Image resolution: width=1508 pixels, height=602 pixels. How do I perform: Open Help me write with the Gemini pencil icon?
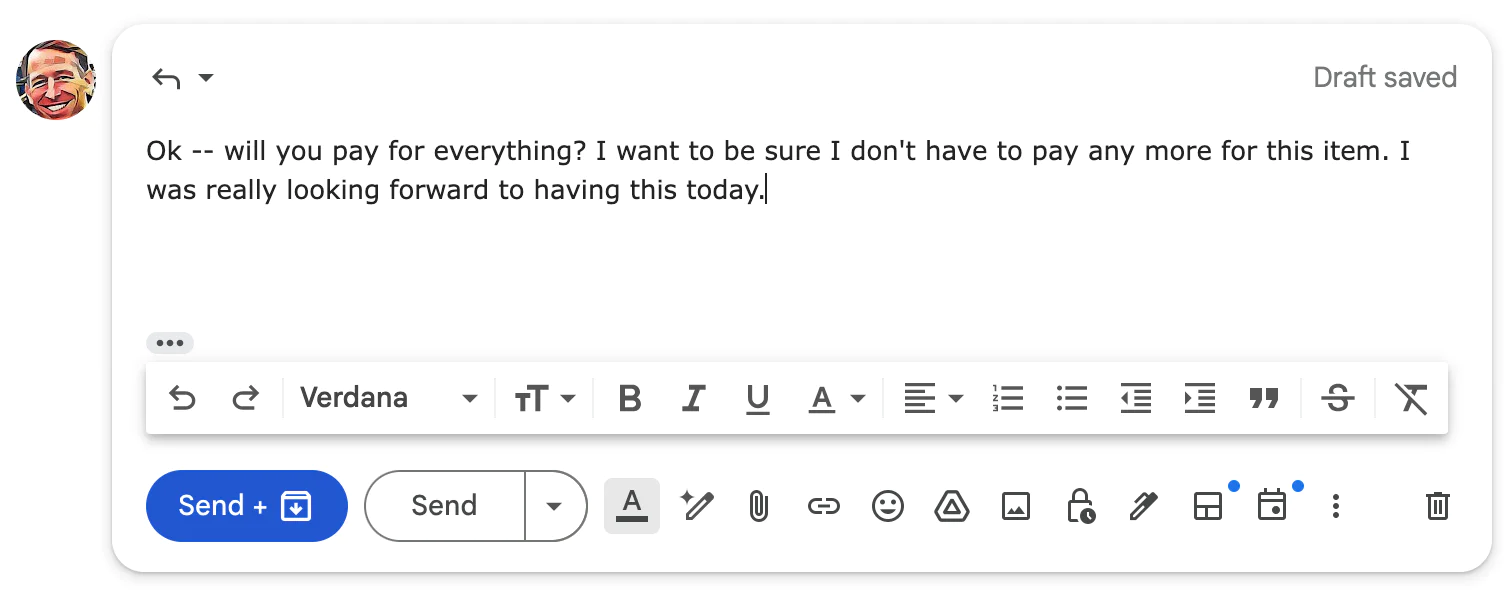point(697,506)
